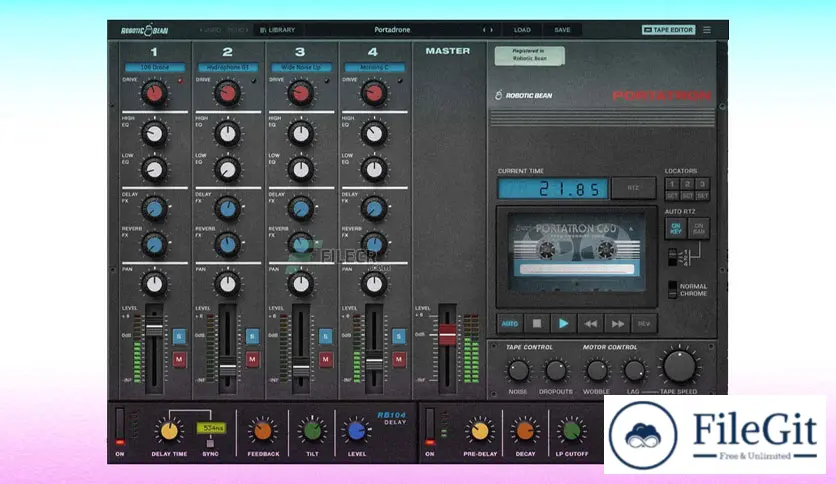Click the Lag knob
This screenshot has width=836, height=484.
point(634,370)
